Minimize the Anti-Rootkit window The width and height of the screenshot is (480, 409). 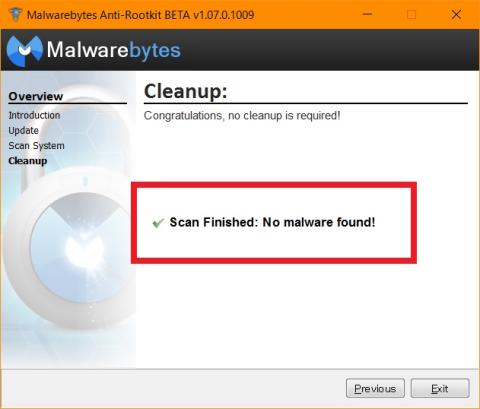pyautogui.click(x=367, y=14)
